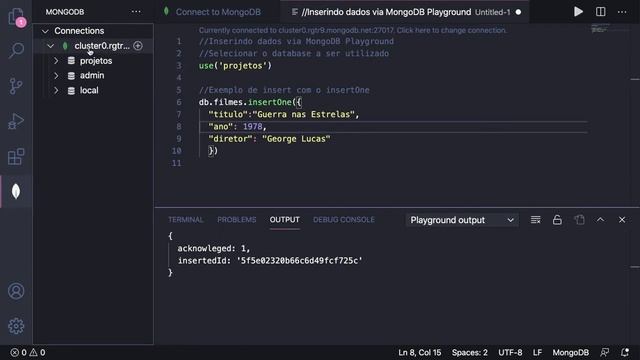Switch to the TERMINAL tab

186,220
